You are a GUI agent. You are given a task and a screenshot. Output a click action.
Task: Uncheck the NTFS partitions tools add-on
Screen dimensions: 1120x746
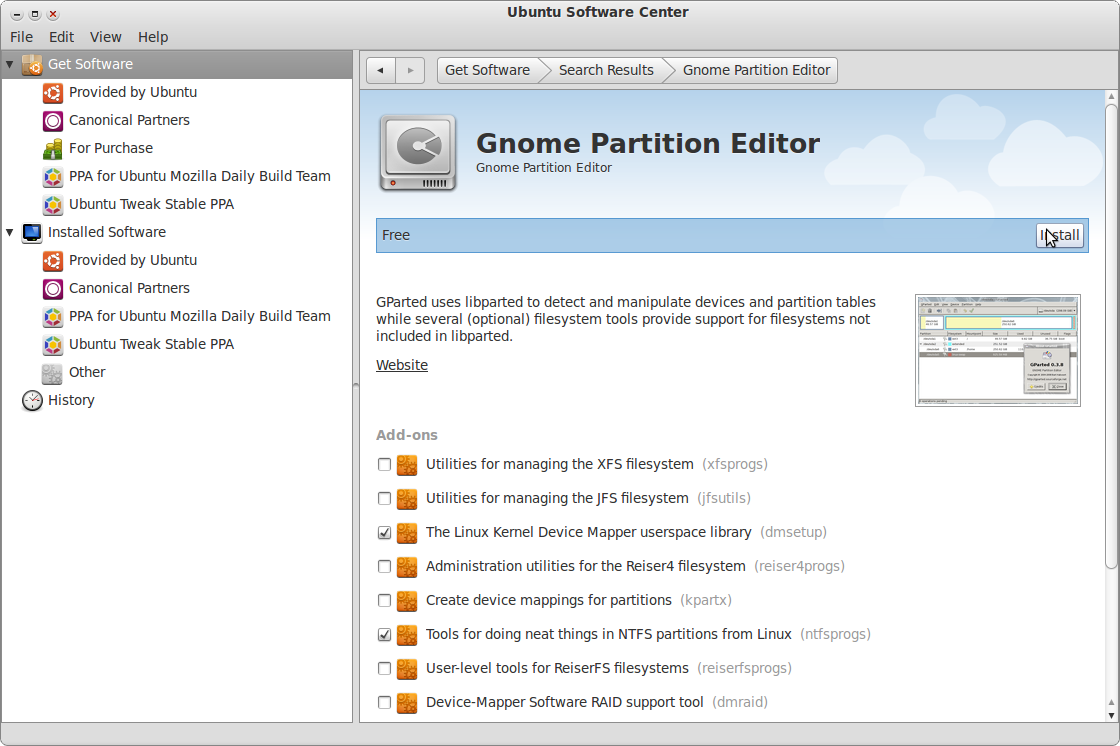click(x=384, y=635)
